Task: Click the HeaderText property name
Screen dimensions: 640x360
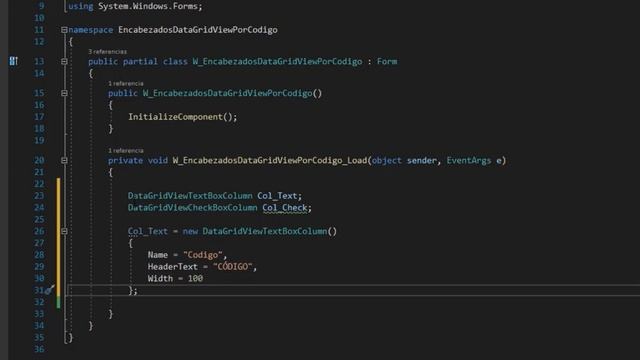Action: (x=173, y=267)
